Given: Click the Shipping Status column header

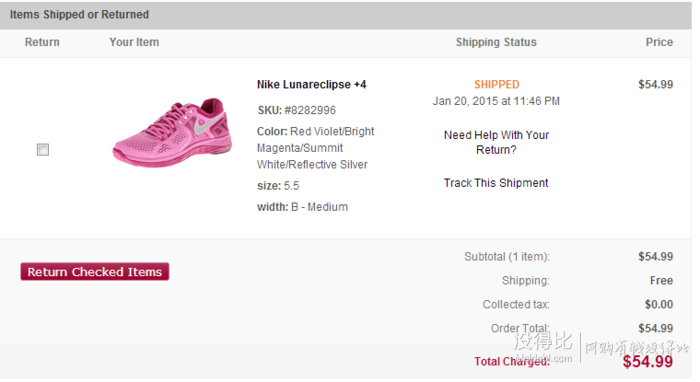Looking at the screenshot, I should 496,42.
